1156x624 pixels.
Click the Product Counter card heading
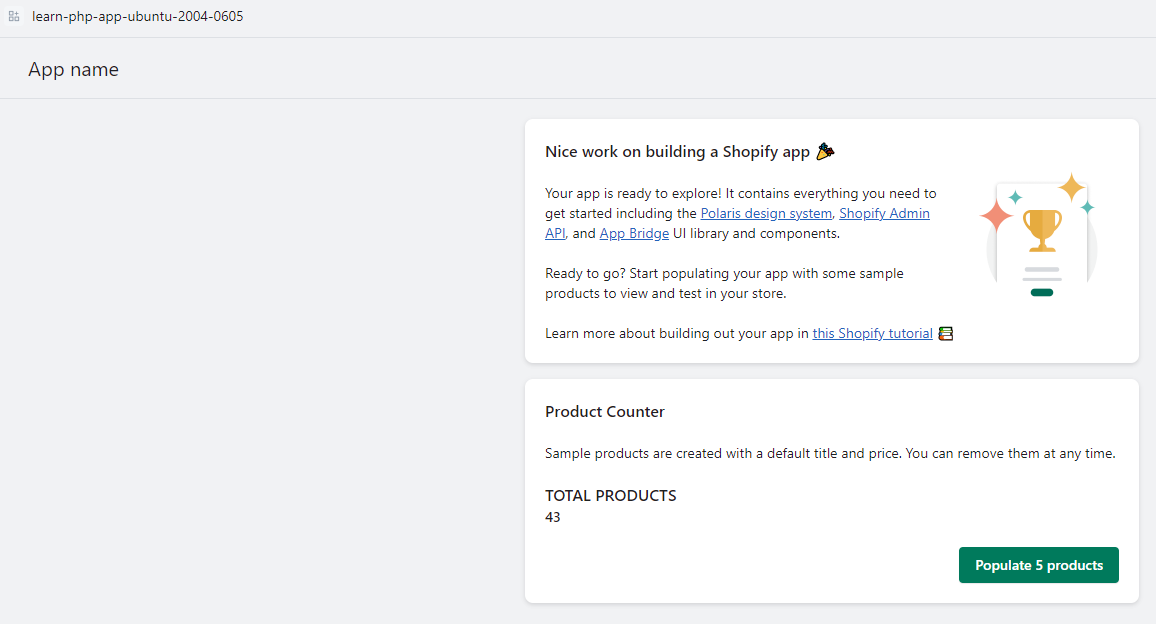coord(605,412)
